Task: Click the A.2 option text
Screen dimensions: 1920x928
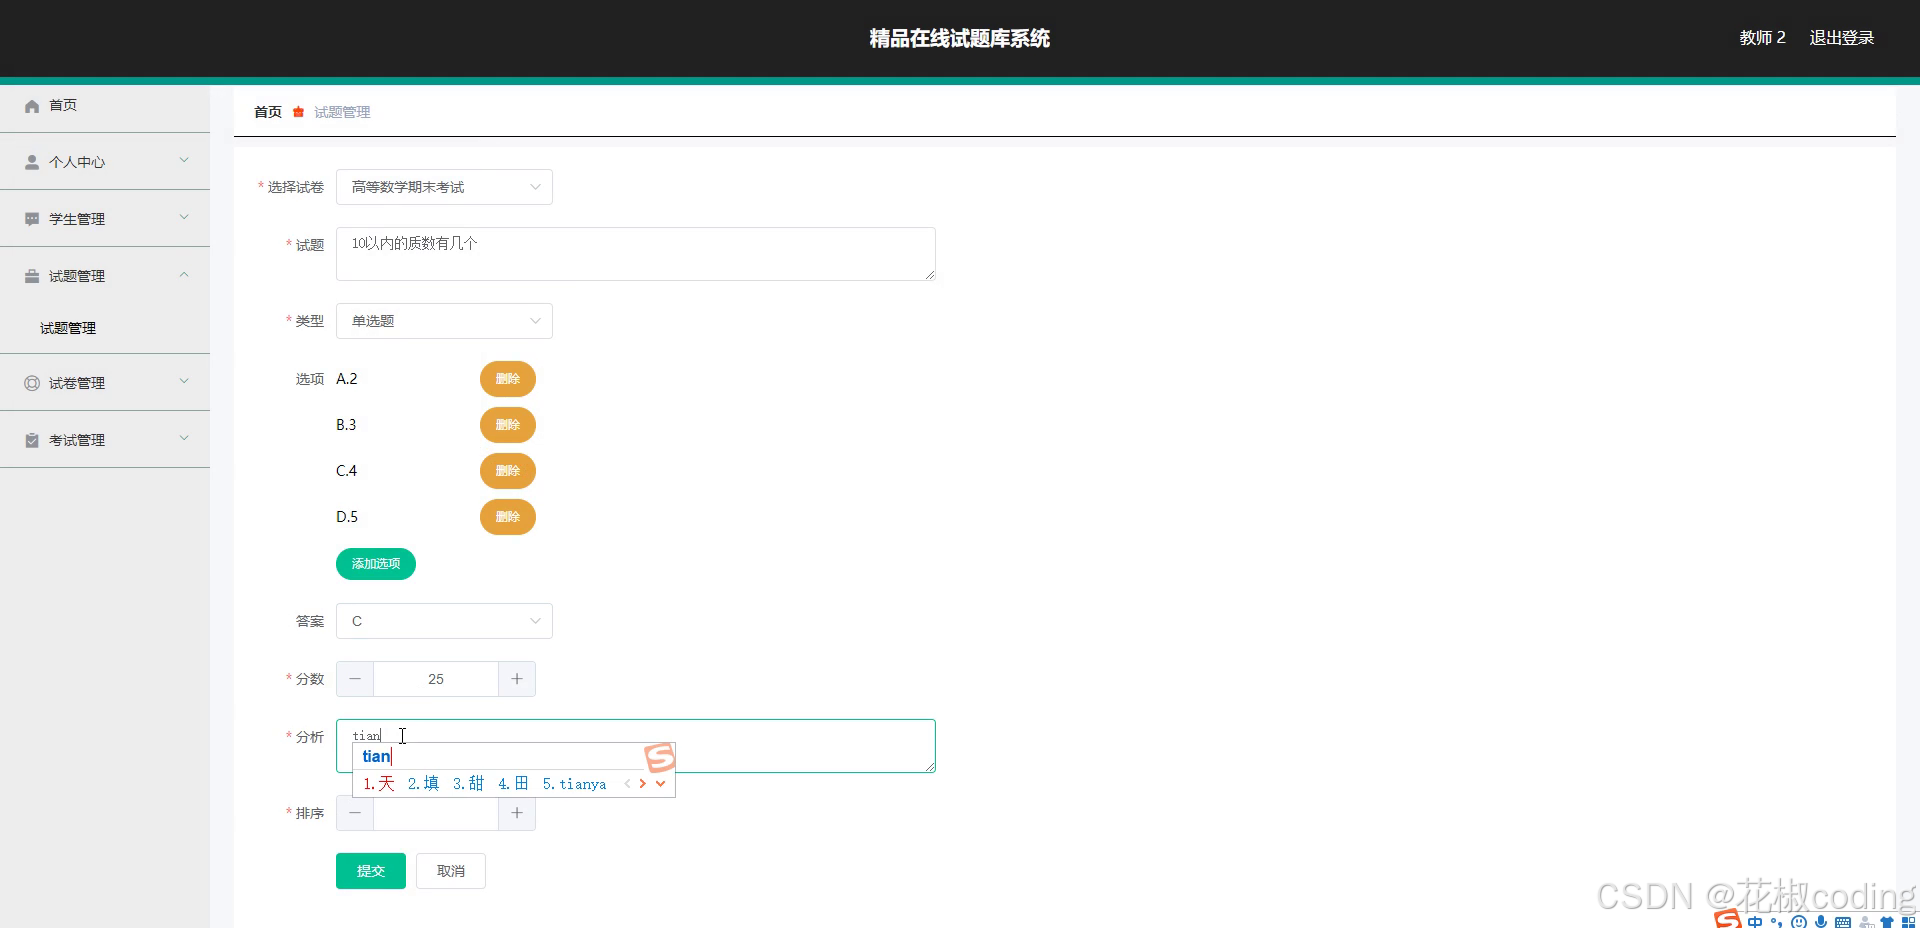Action: point(347,379)
